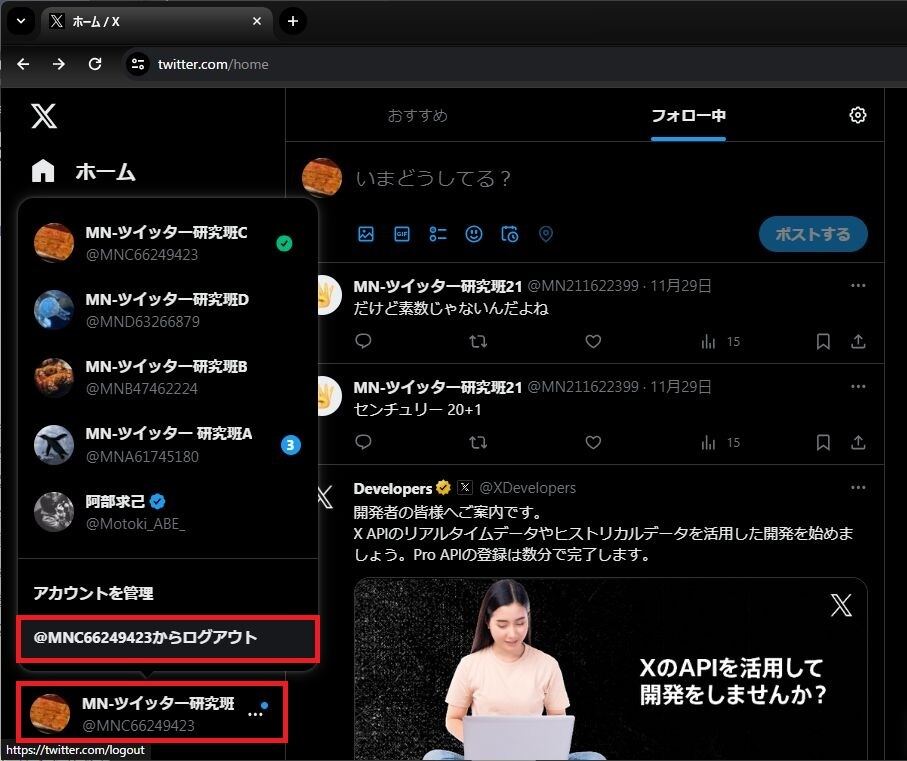Image resolution: width=907 pixels, height=761 pixels.
Task: Reply to the センチュリー 20+1 post
Action: point(363,442)
